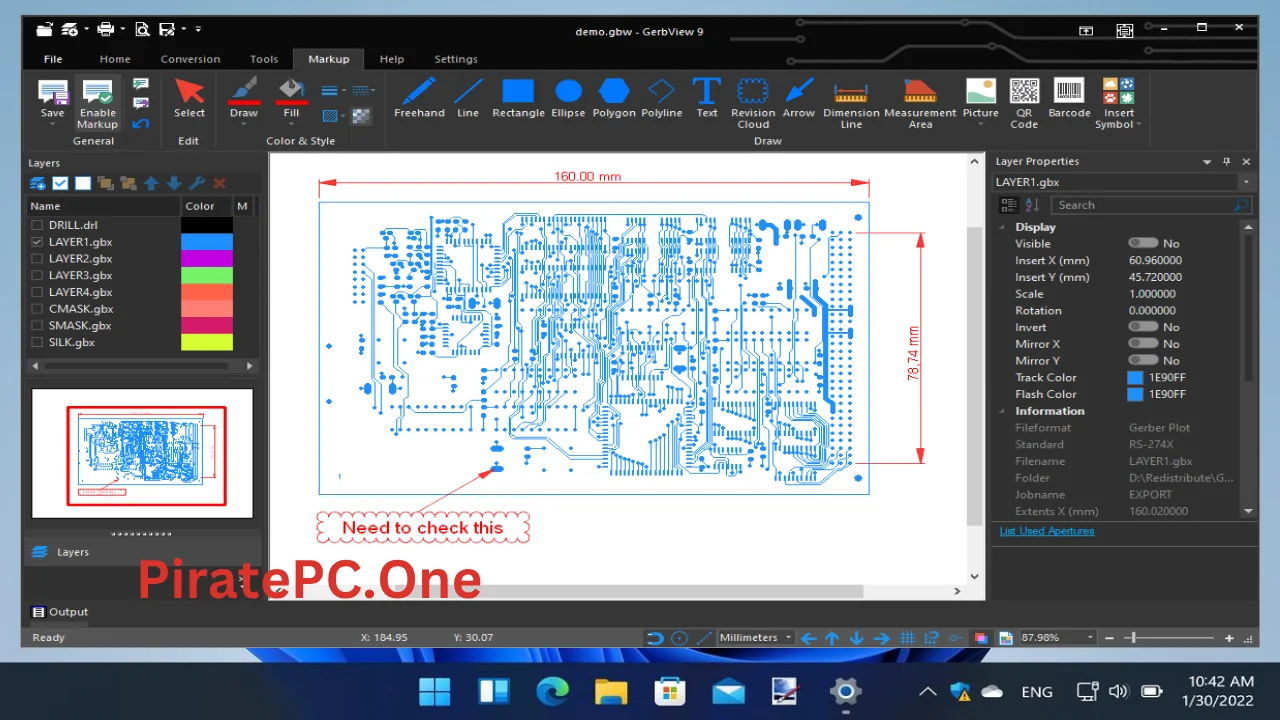Check the DRILL.drl layer checkbox

(37, 225)
